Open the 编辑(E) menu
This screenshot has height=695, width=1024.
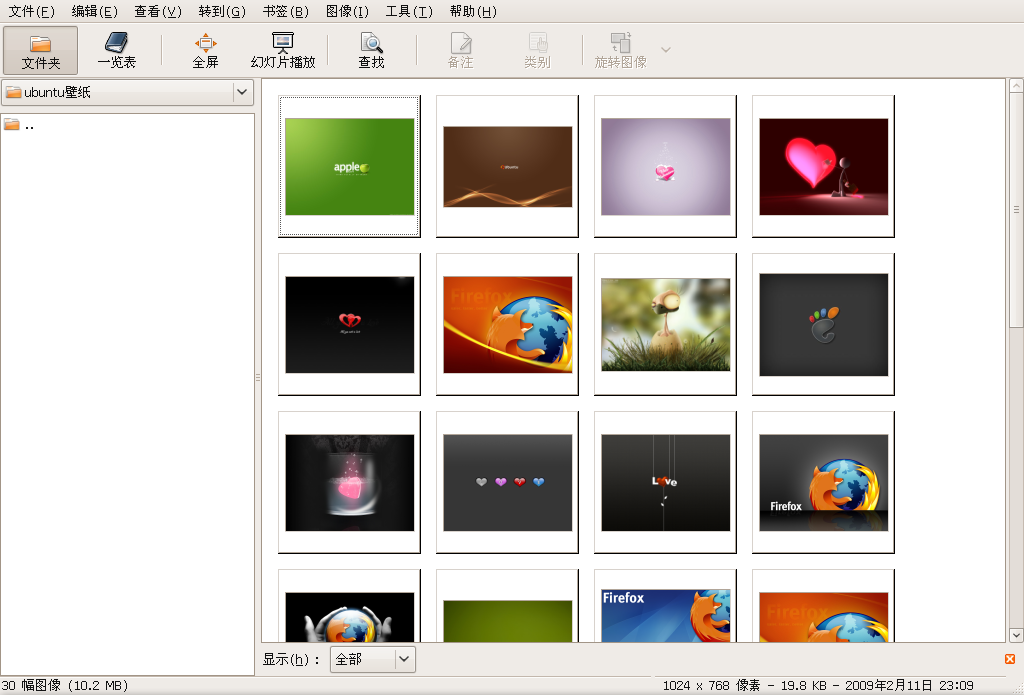[95, 11]
